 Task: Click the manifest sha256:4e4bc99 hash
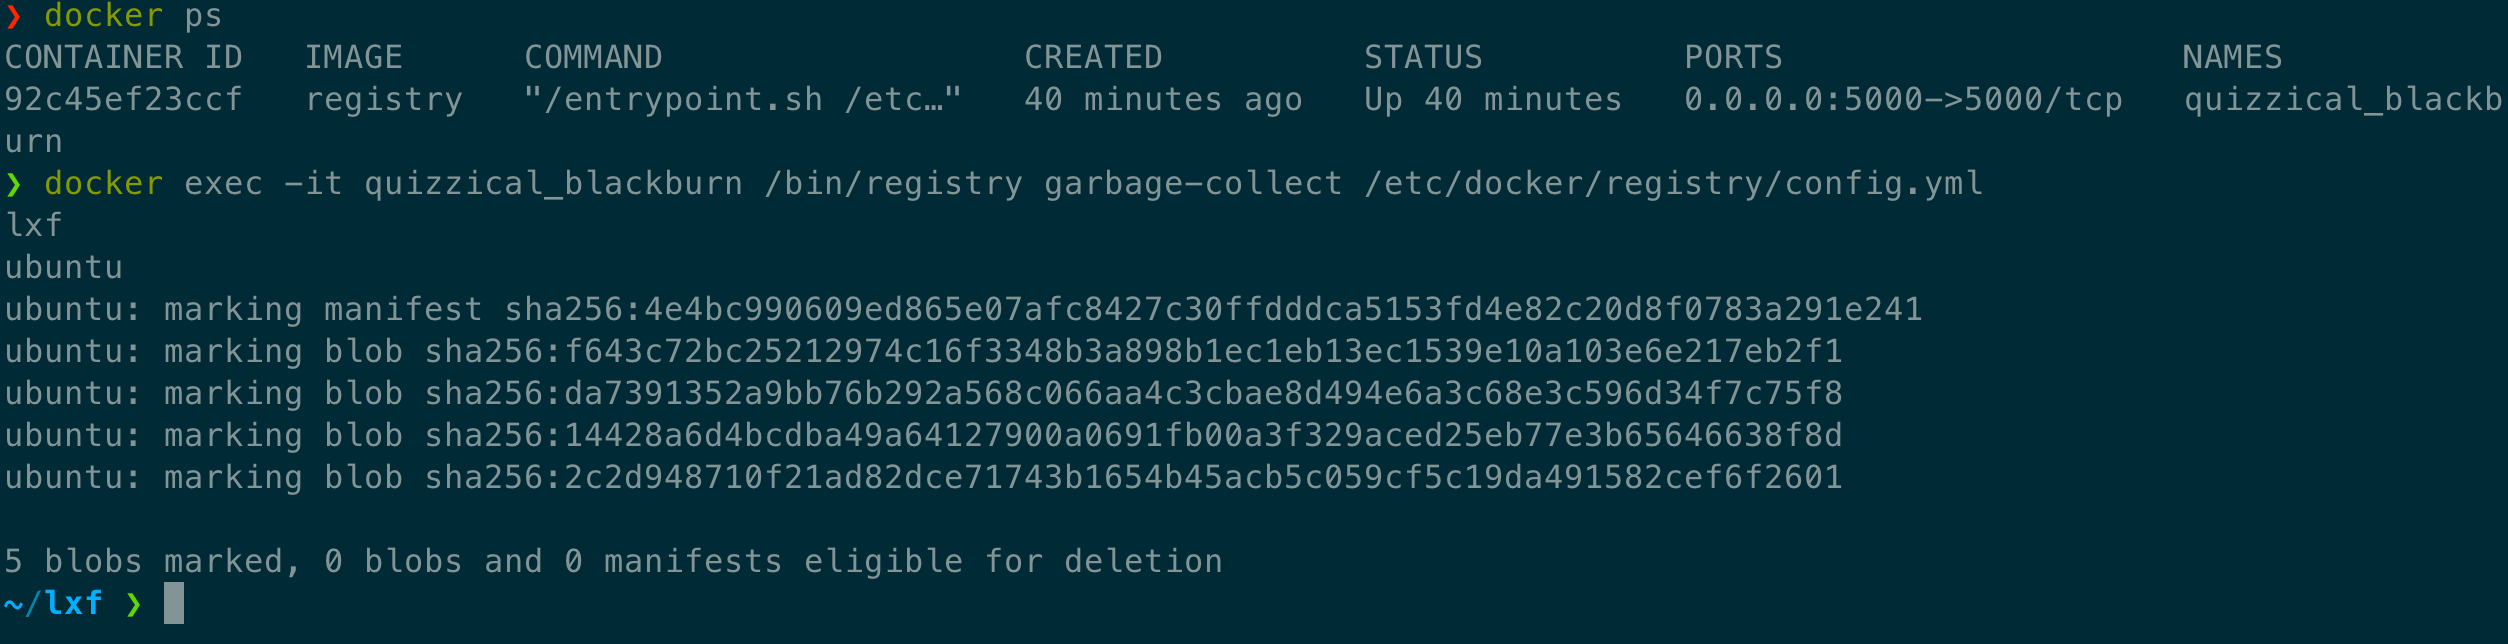coord(1213,309)
